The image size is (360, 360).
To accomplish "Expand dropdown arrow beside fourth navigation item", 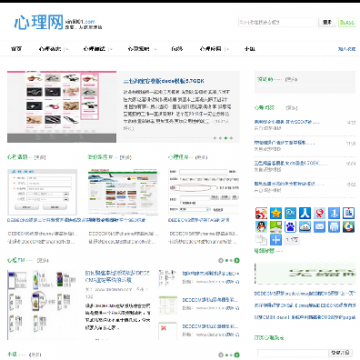I will pos(155,49).
